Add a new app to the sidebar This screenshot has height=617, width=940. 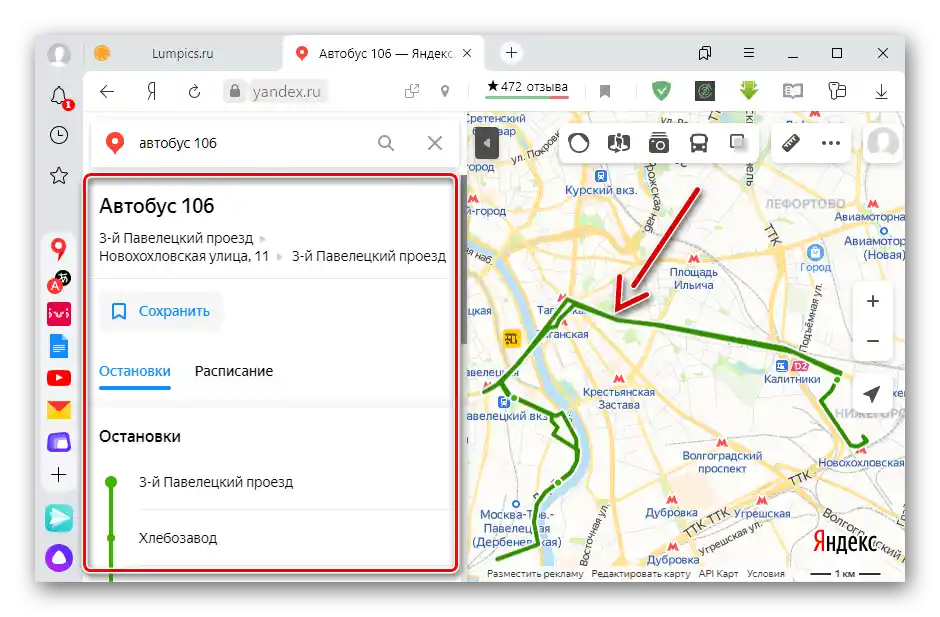coord(59,475)
